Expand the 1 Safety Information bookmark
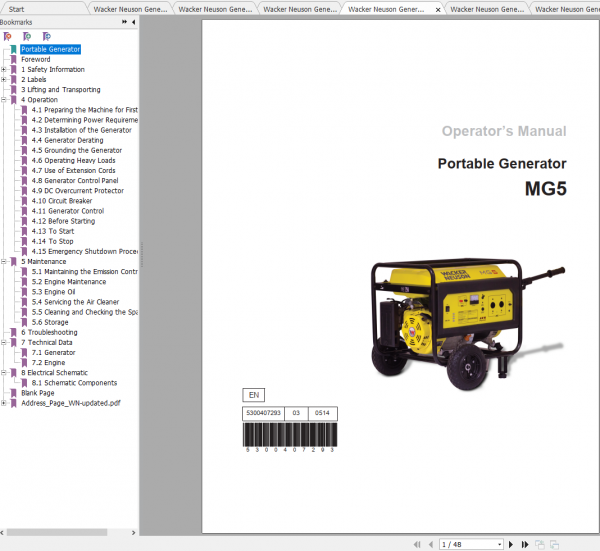600x551 pixels. click(x=3, y=69)
